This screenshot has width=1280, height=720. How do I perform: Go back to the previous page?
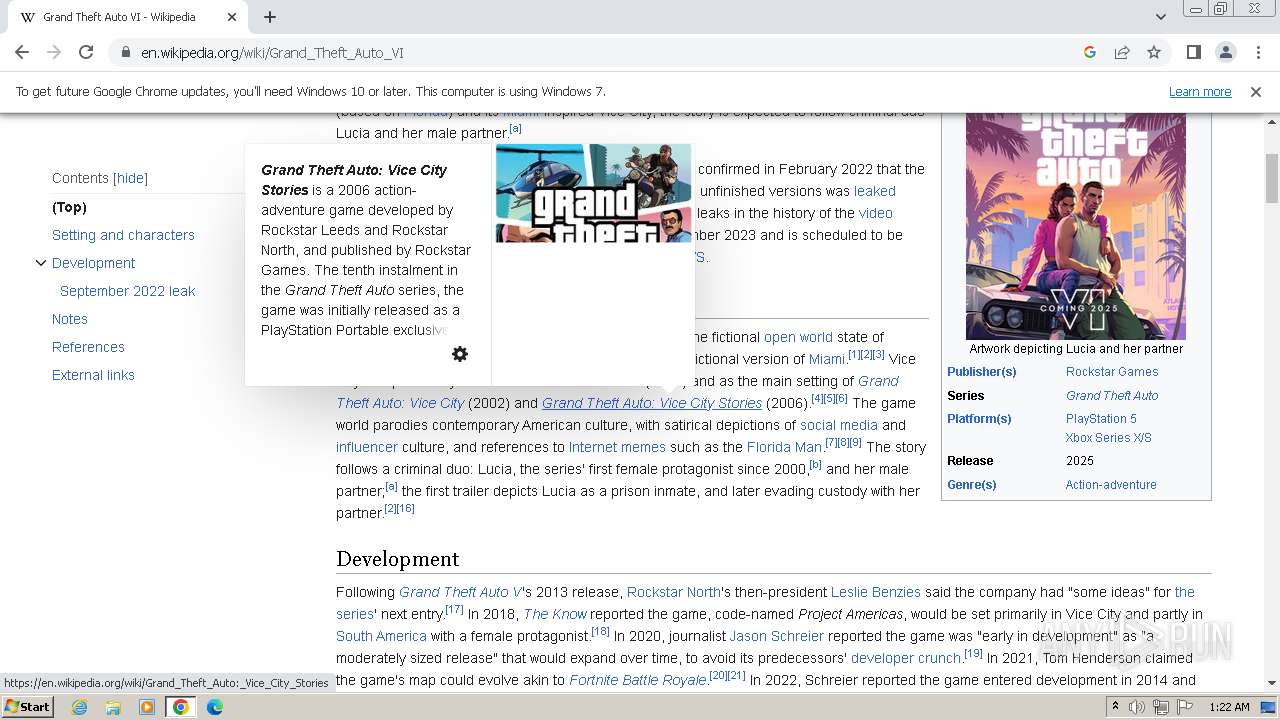22,52
